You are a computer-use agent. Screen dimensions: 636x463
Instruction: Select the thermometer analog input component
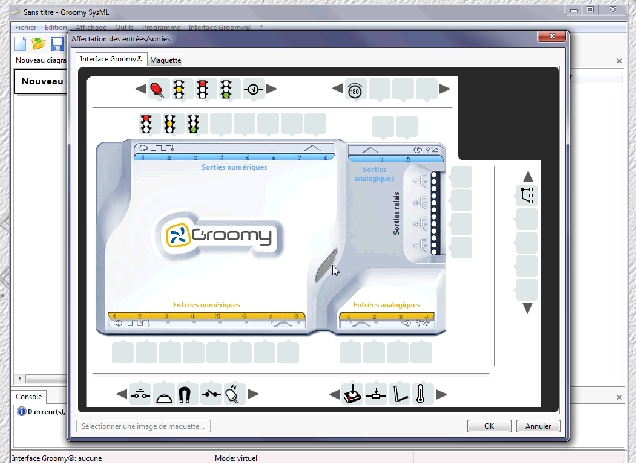click(421, 394)
